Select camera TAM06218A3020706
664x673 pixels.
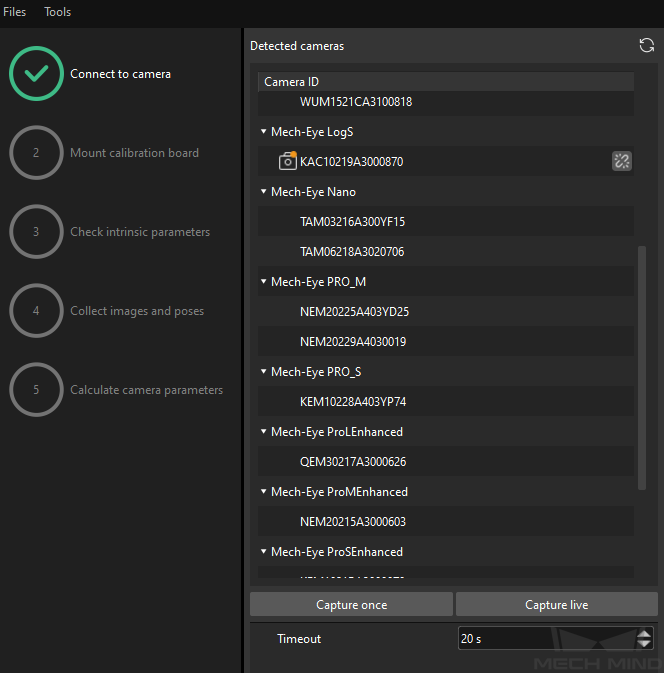pos(446,252)
